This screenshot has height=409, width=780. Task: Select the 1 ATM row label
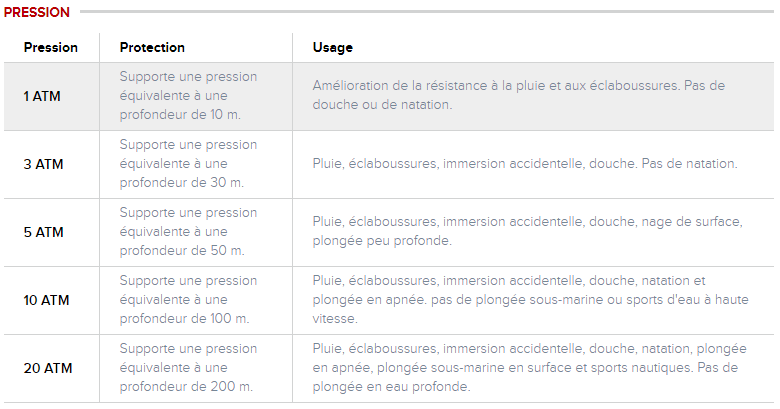point(44,96)
